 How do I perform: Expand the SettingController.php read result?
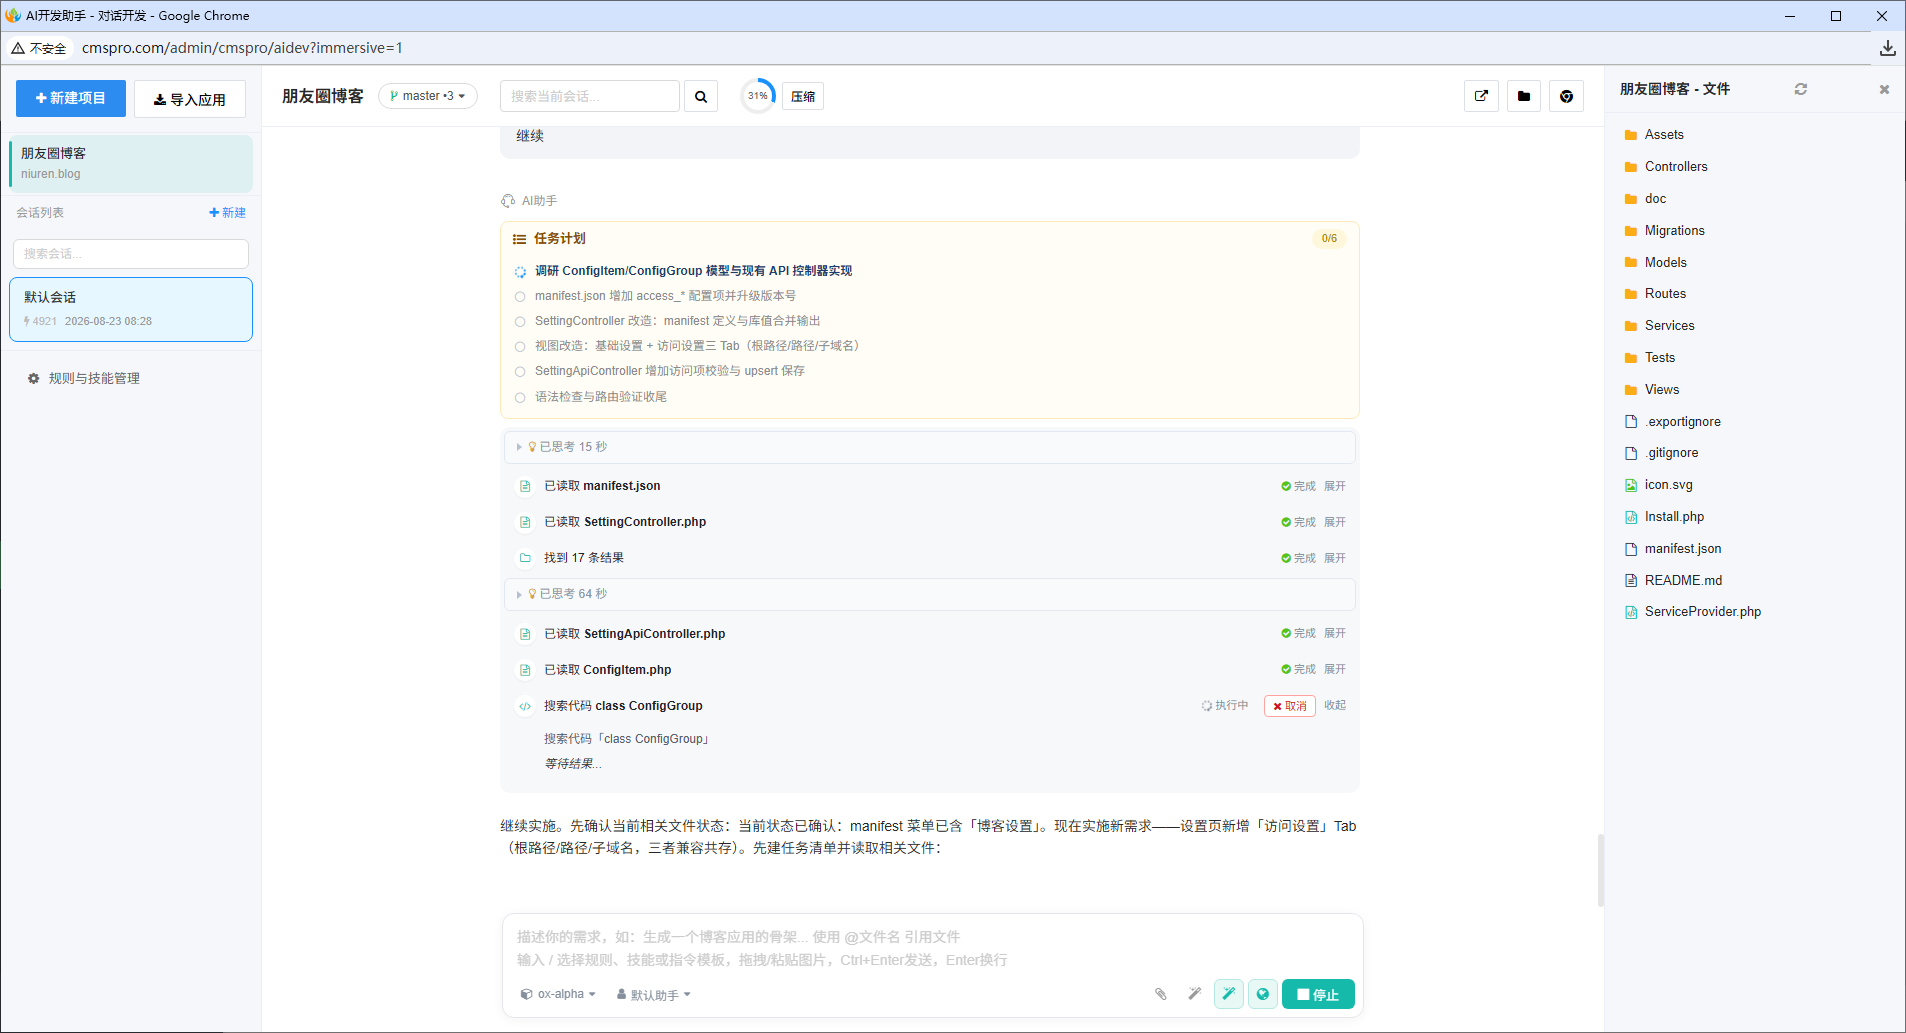pos(1334,522)
